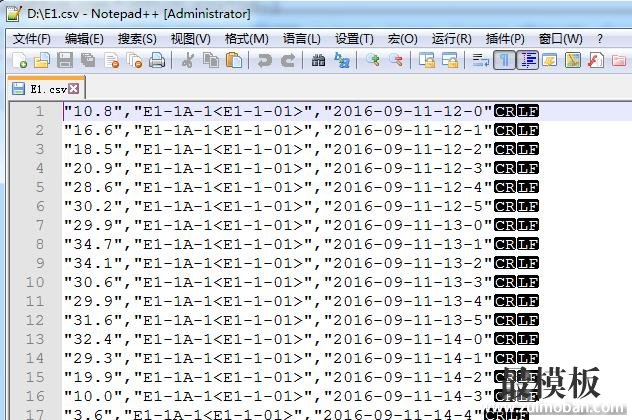Click the value "31.6" on line 12
This screenshot has width=632, height=420.
tap(93, 320)
